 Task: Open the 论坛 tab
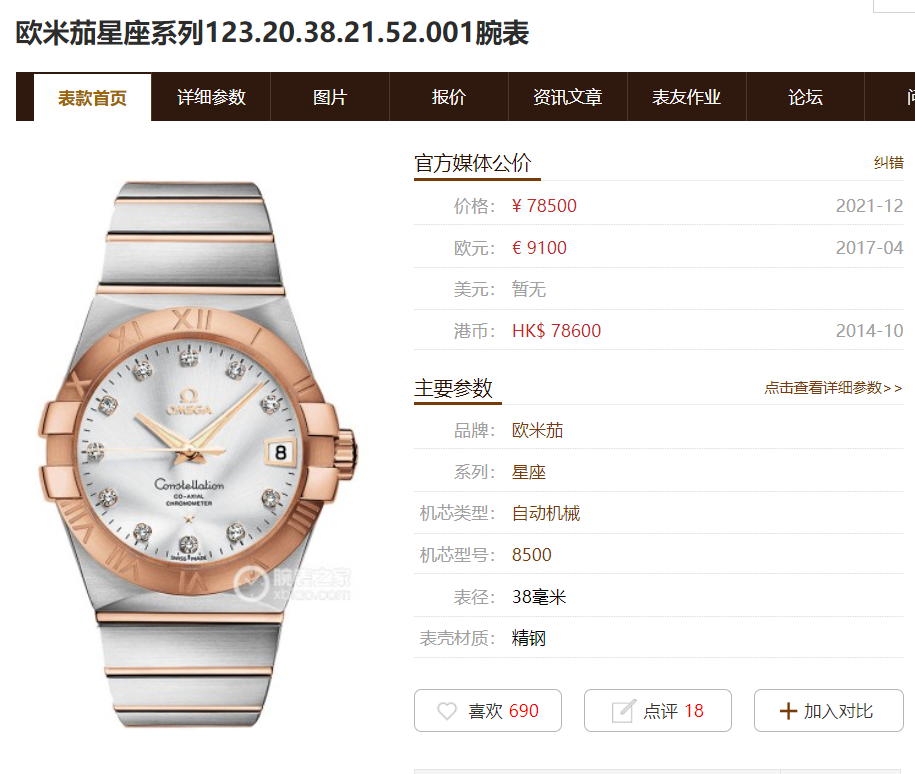coord(805,97)
